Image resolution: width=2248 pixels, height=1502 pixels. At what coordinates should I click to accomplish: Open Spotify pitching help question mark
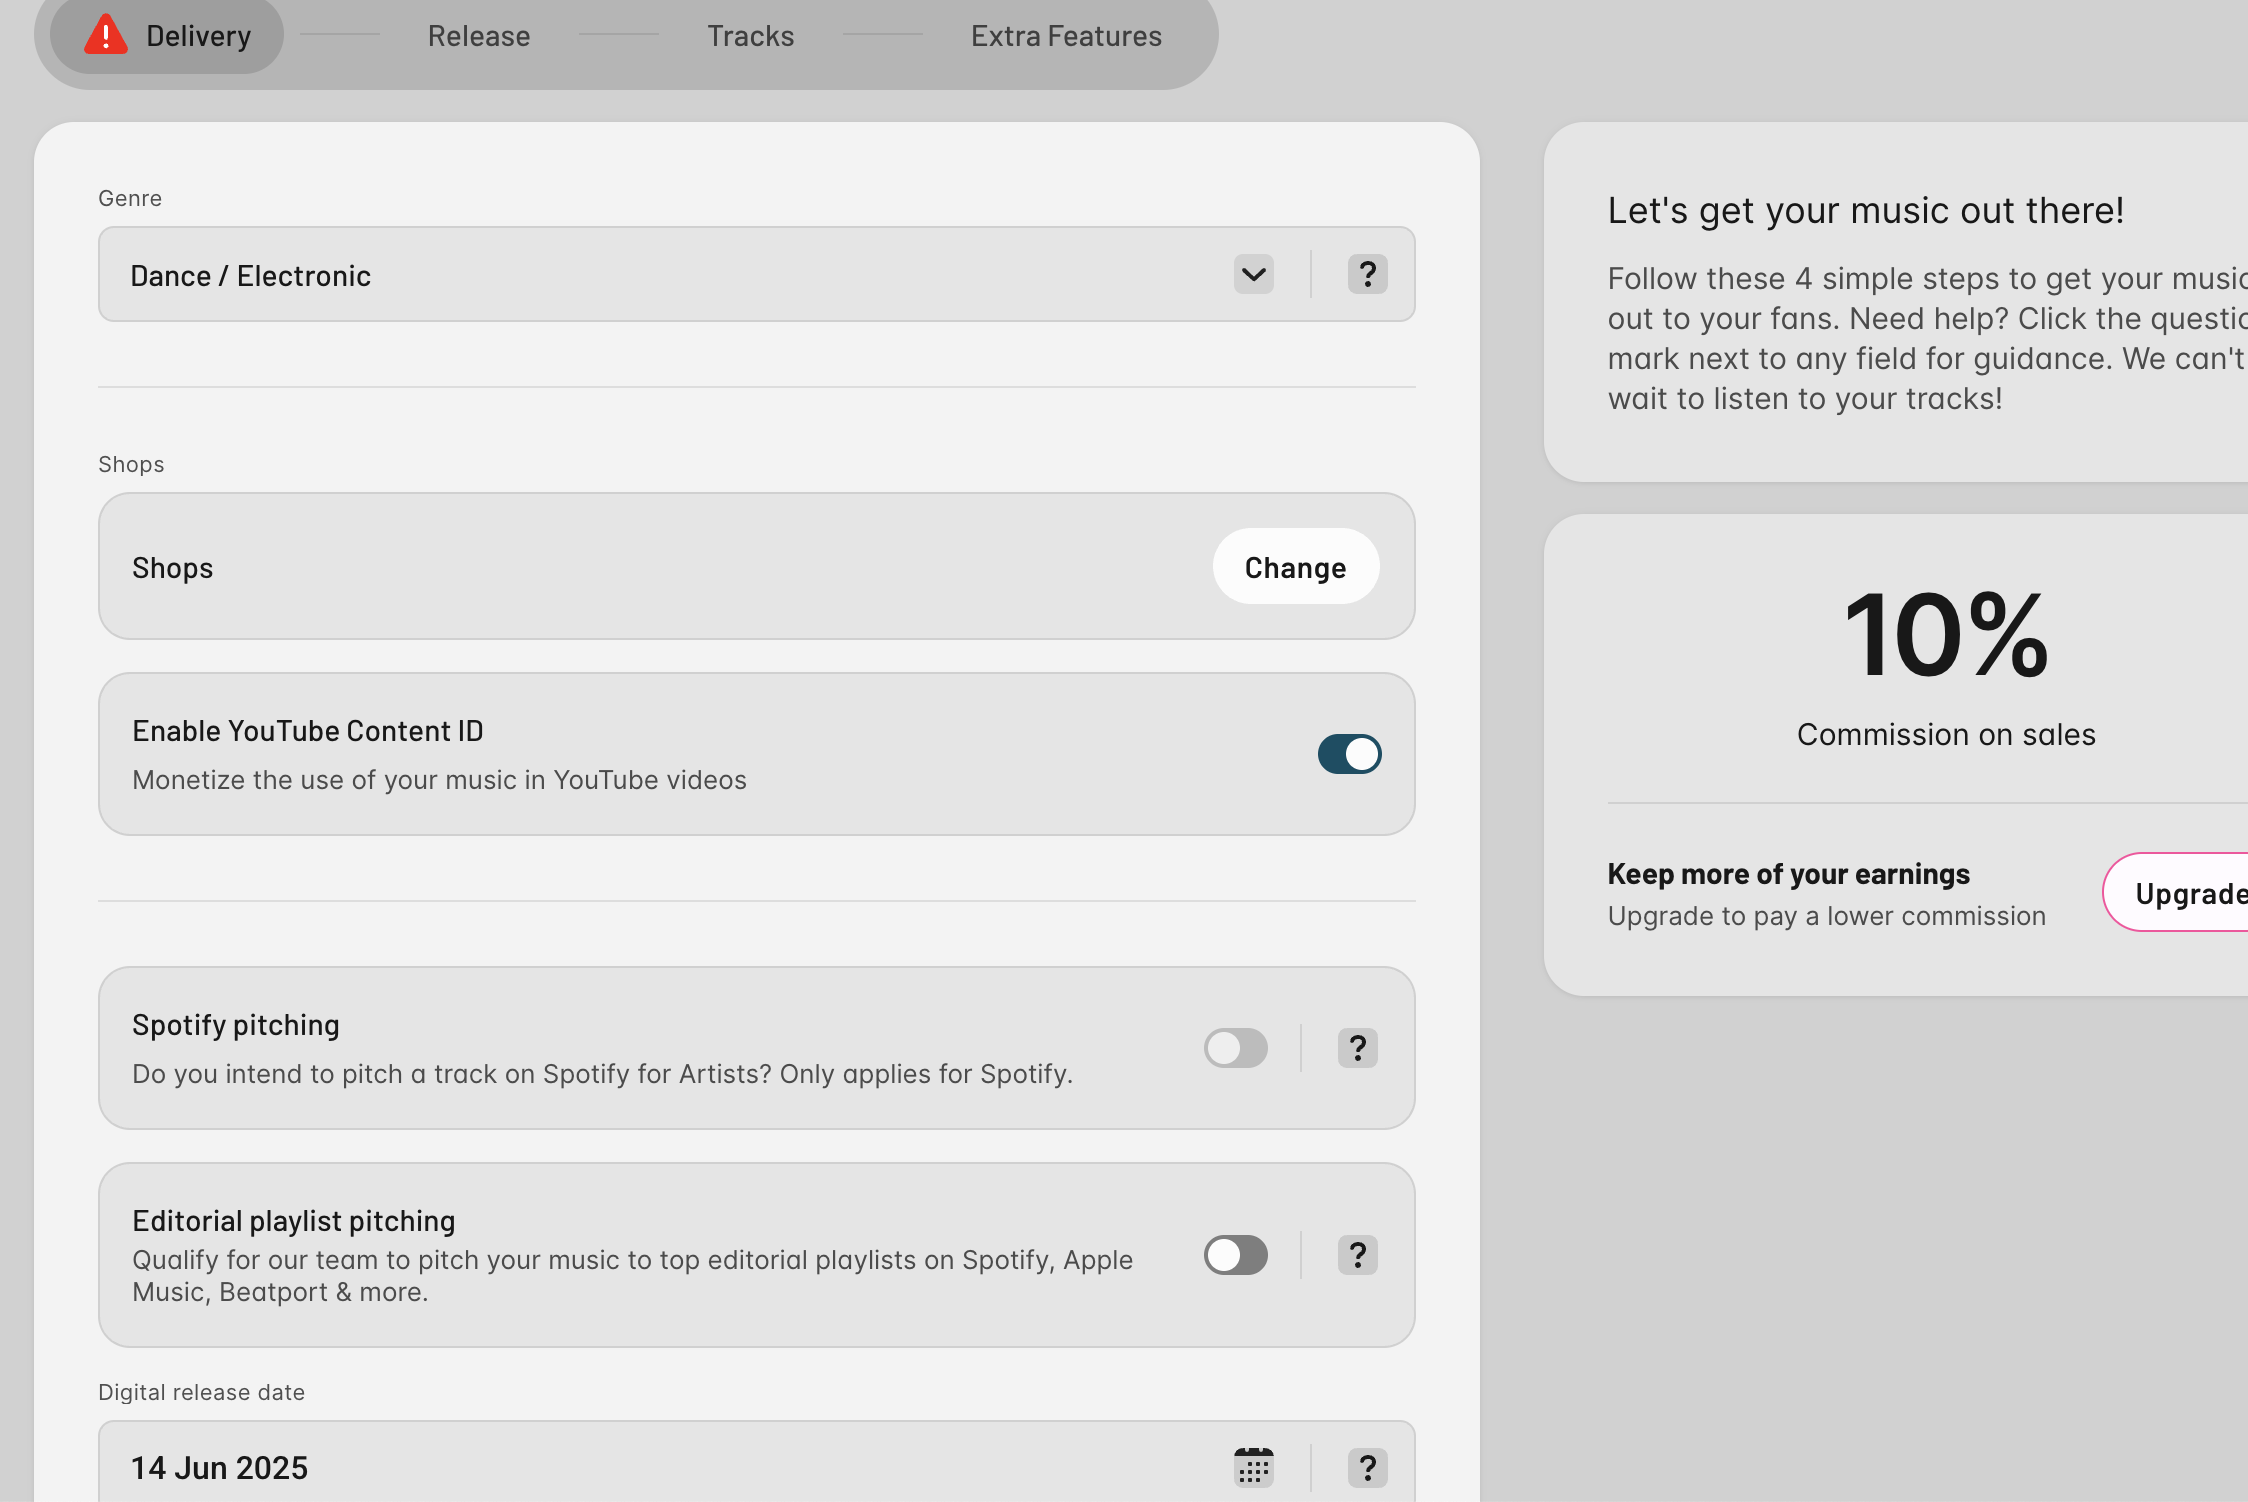(x=1357, y=1048)
